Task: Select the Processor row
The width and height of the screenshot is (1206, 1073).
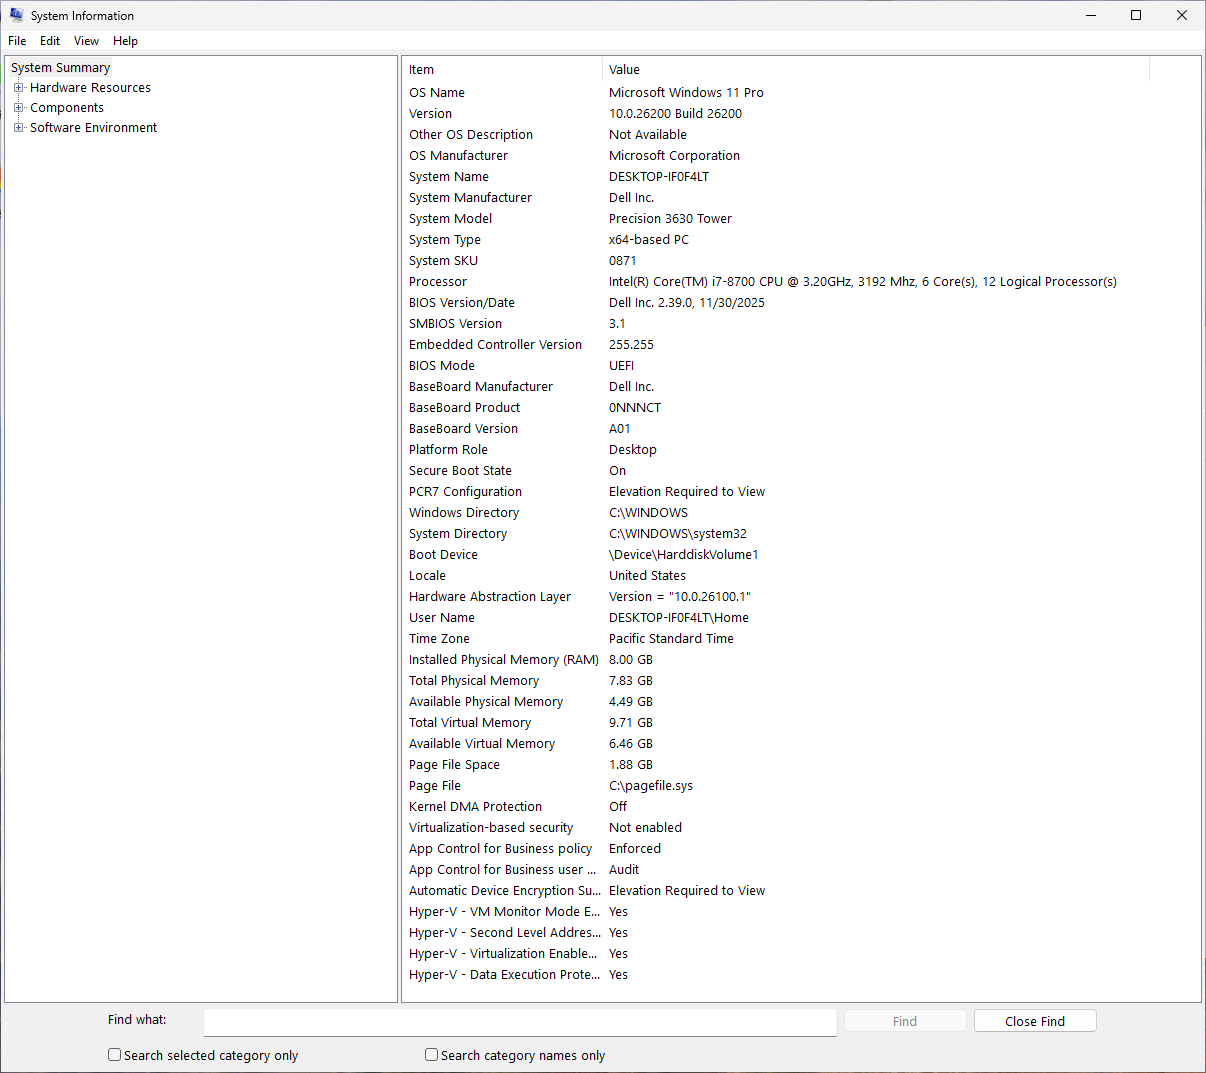Action: point(438,282)
